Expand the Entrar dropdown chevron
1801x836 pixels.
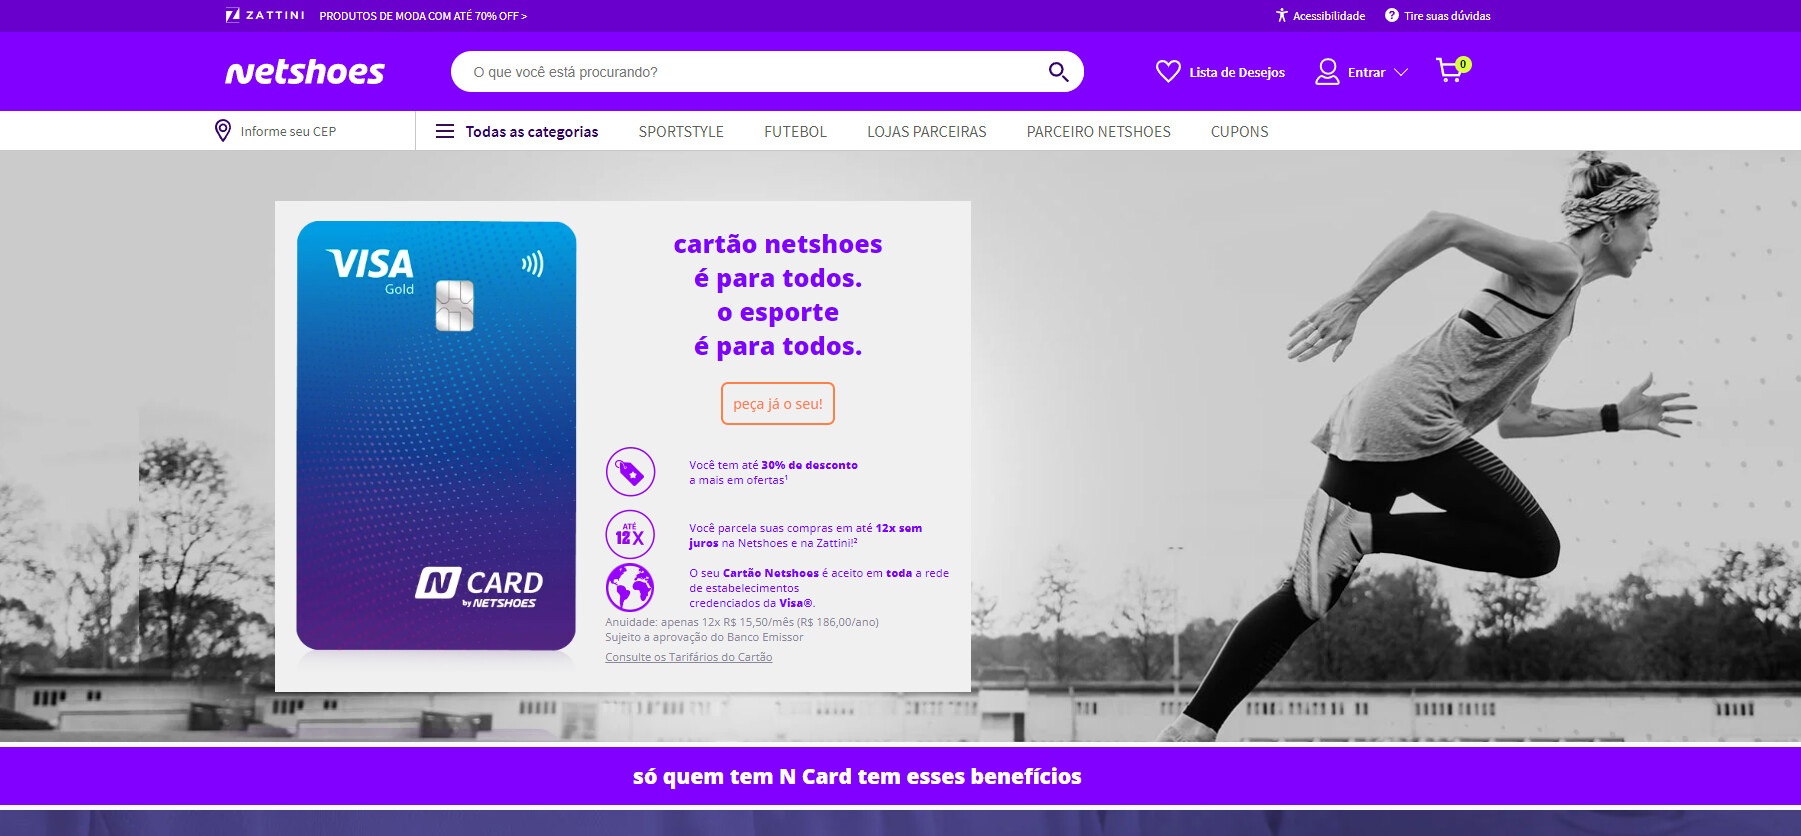1401,72
